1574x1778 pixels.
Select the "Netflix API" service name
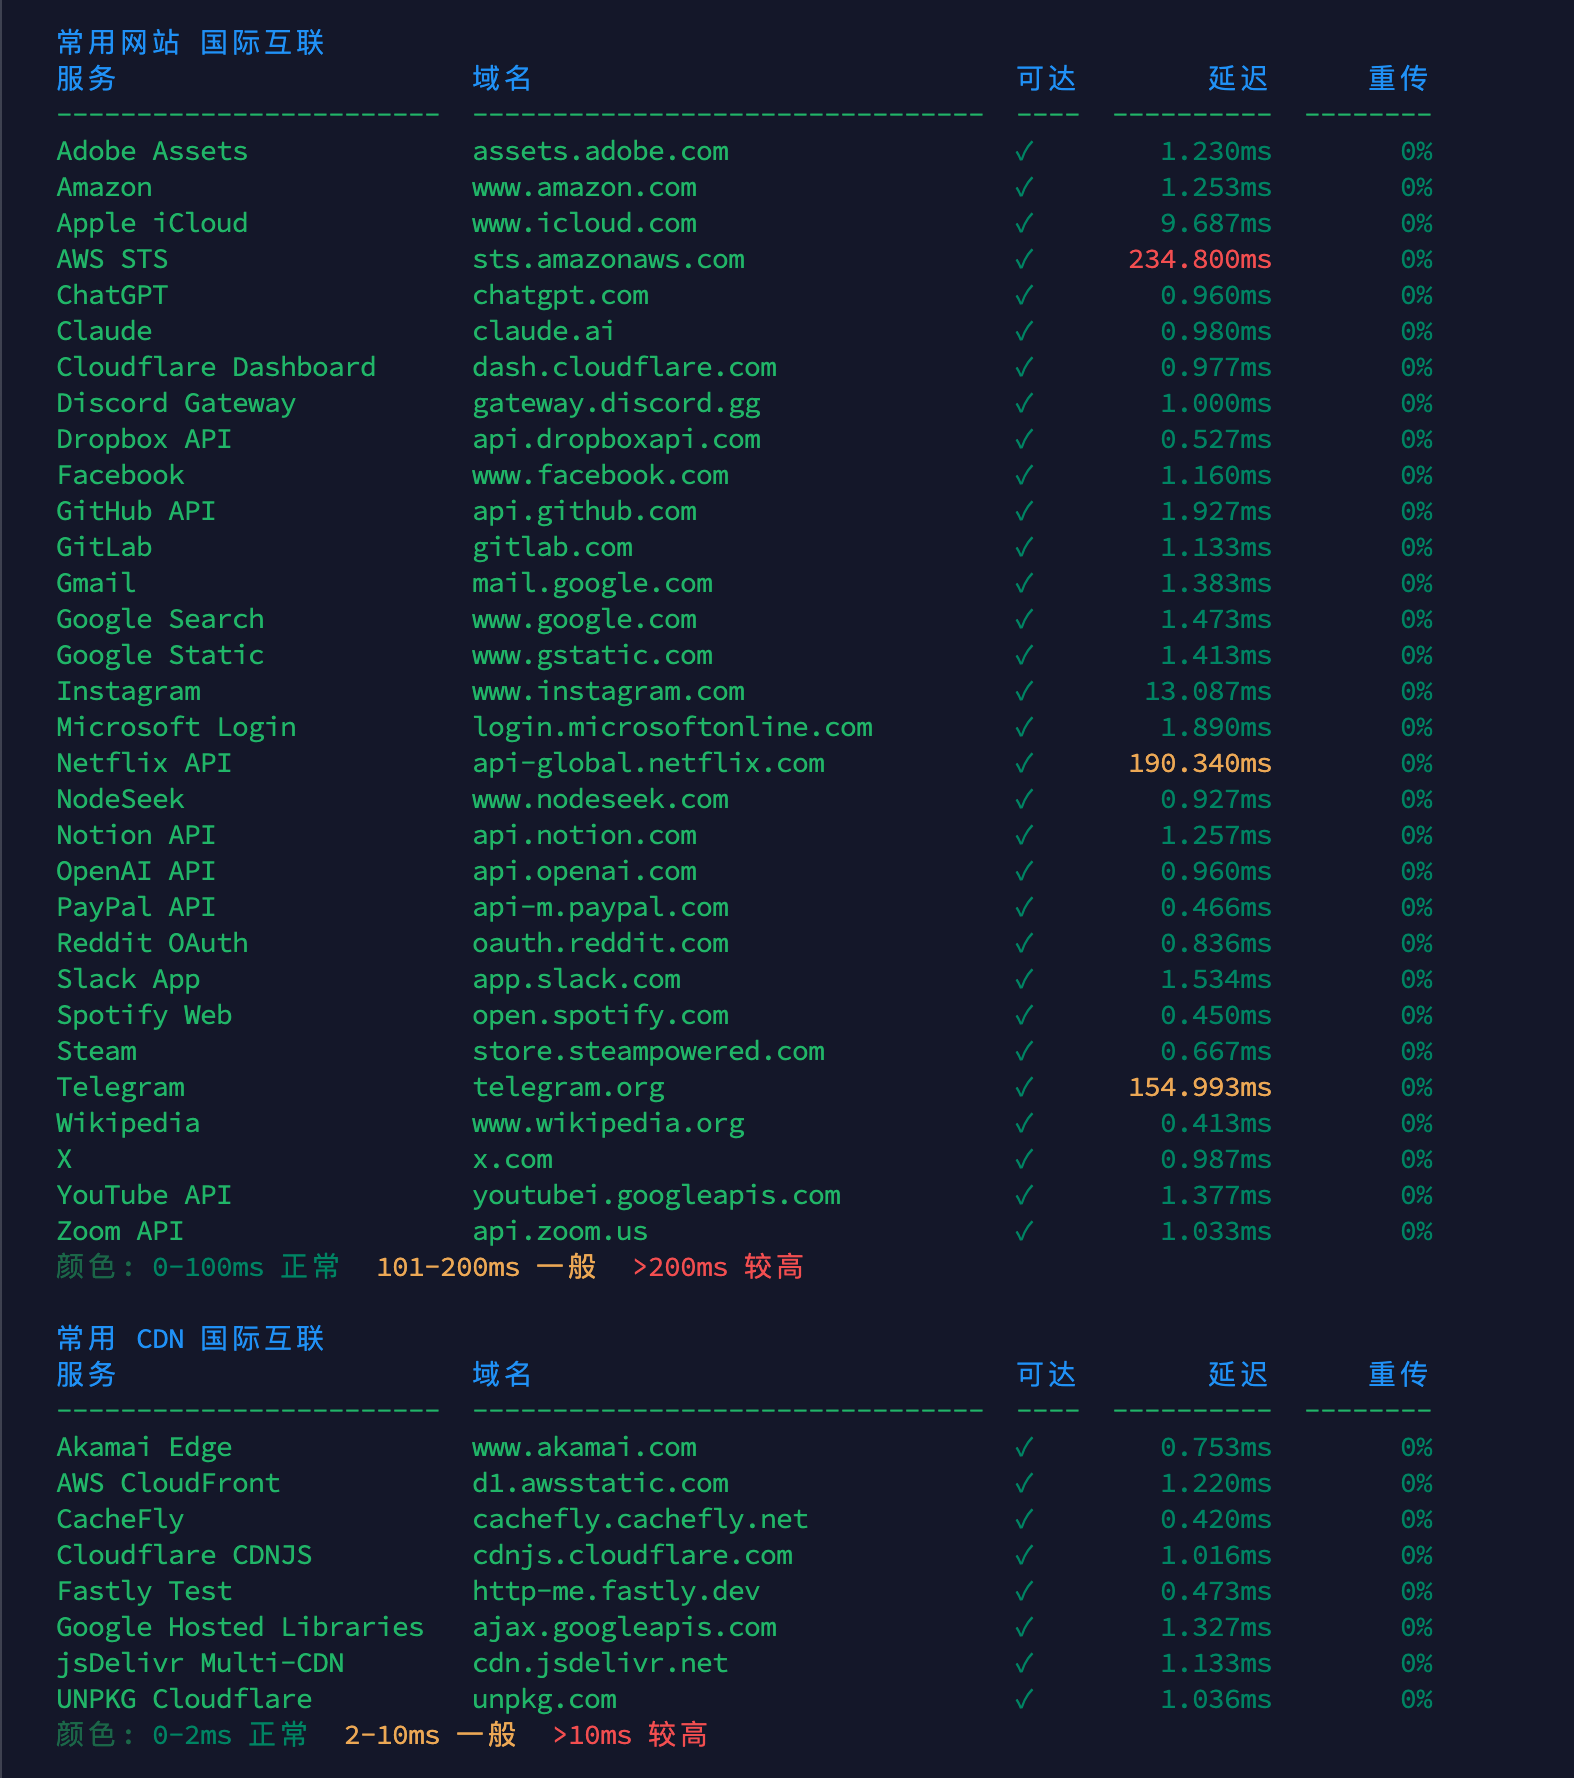click(x=144, y=763)
